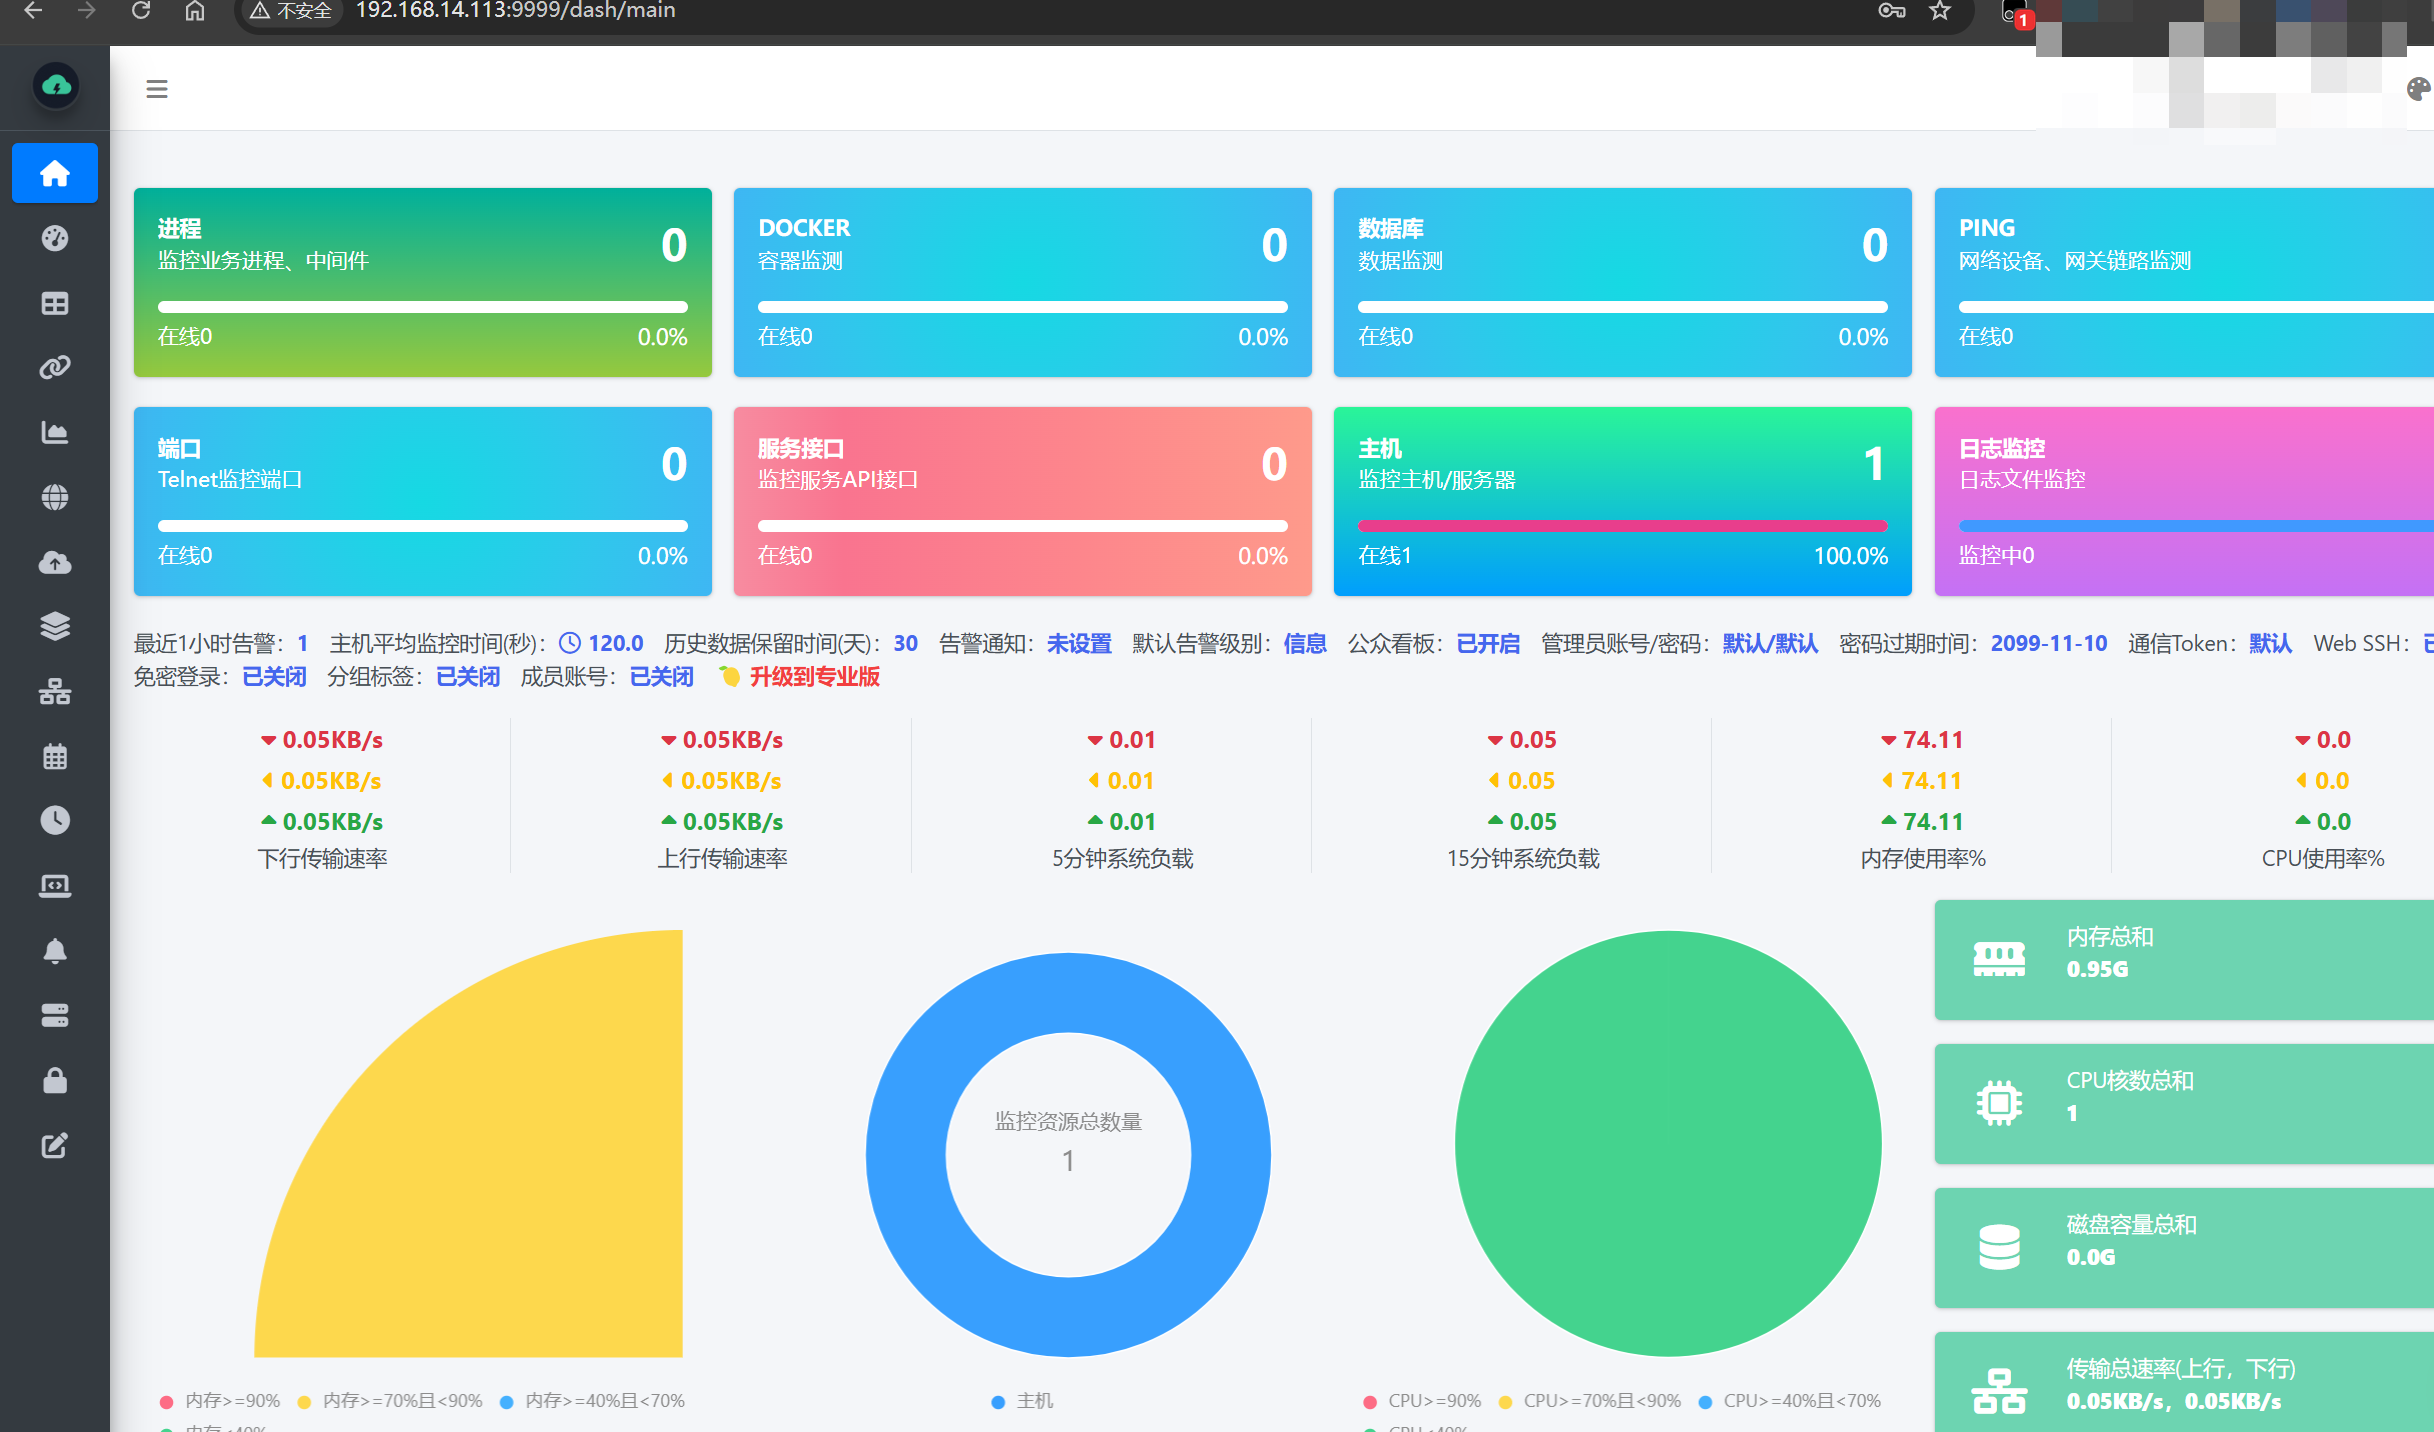The image size is (2434, 1432).
Task: Open the clock icon in sidebar
Action: click(55, 821)
